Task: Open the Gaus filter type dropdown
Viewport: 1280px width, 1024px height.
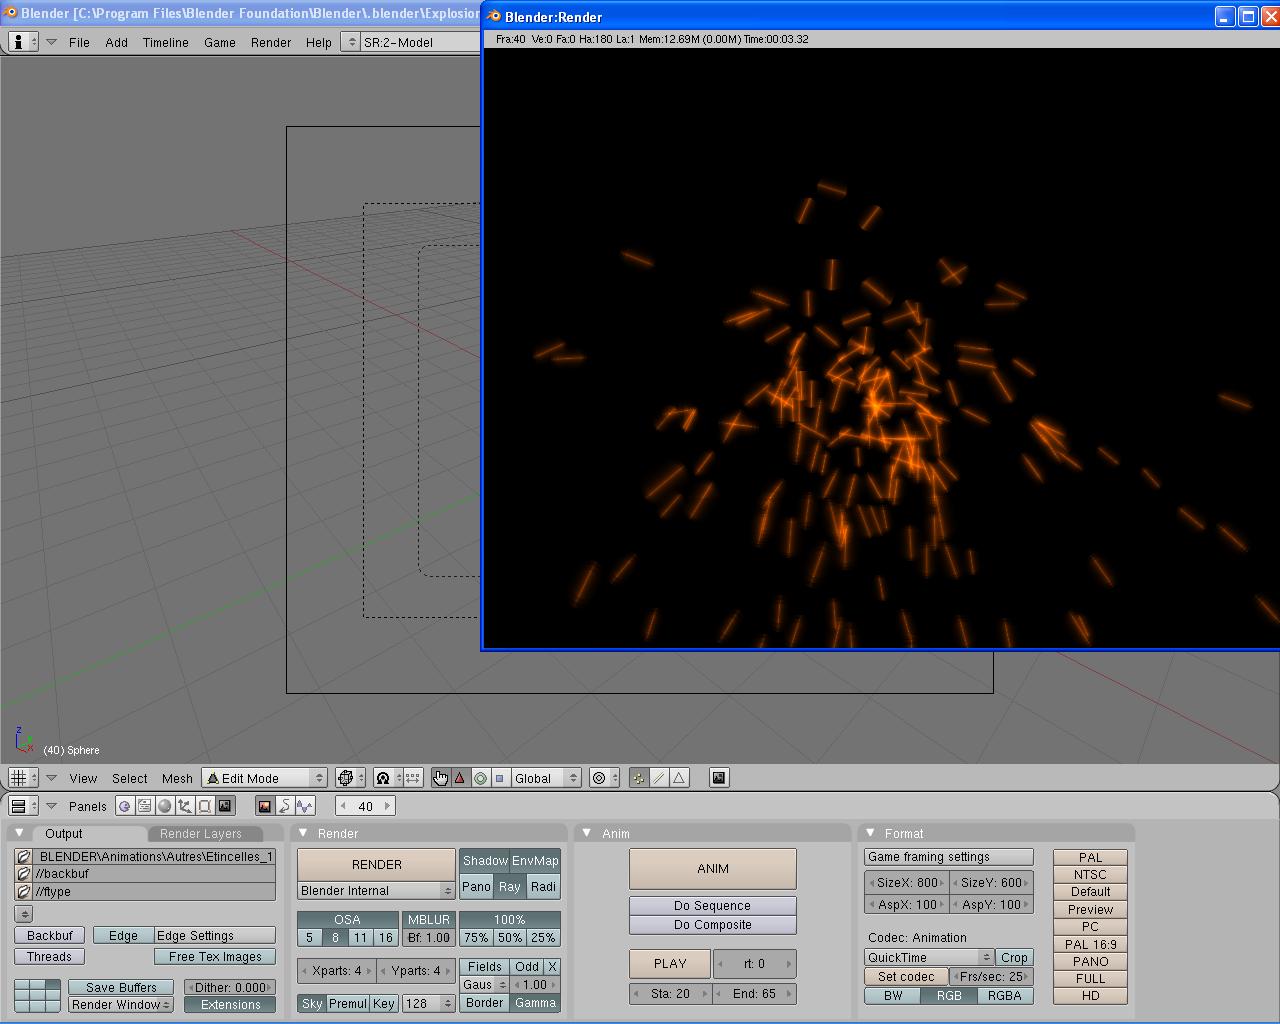Action: click(485, 985)
